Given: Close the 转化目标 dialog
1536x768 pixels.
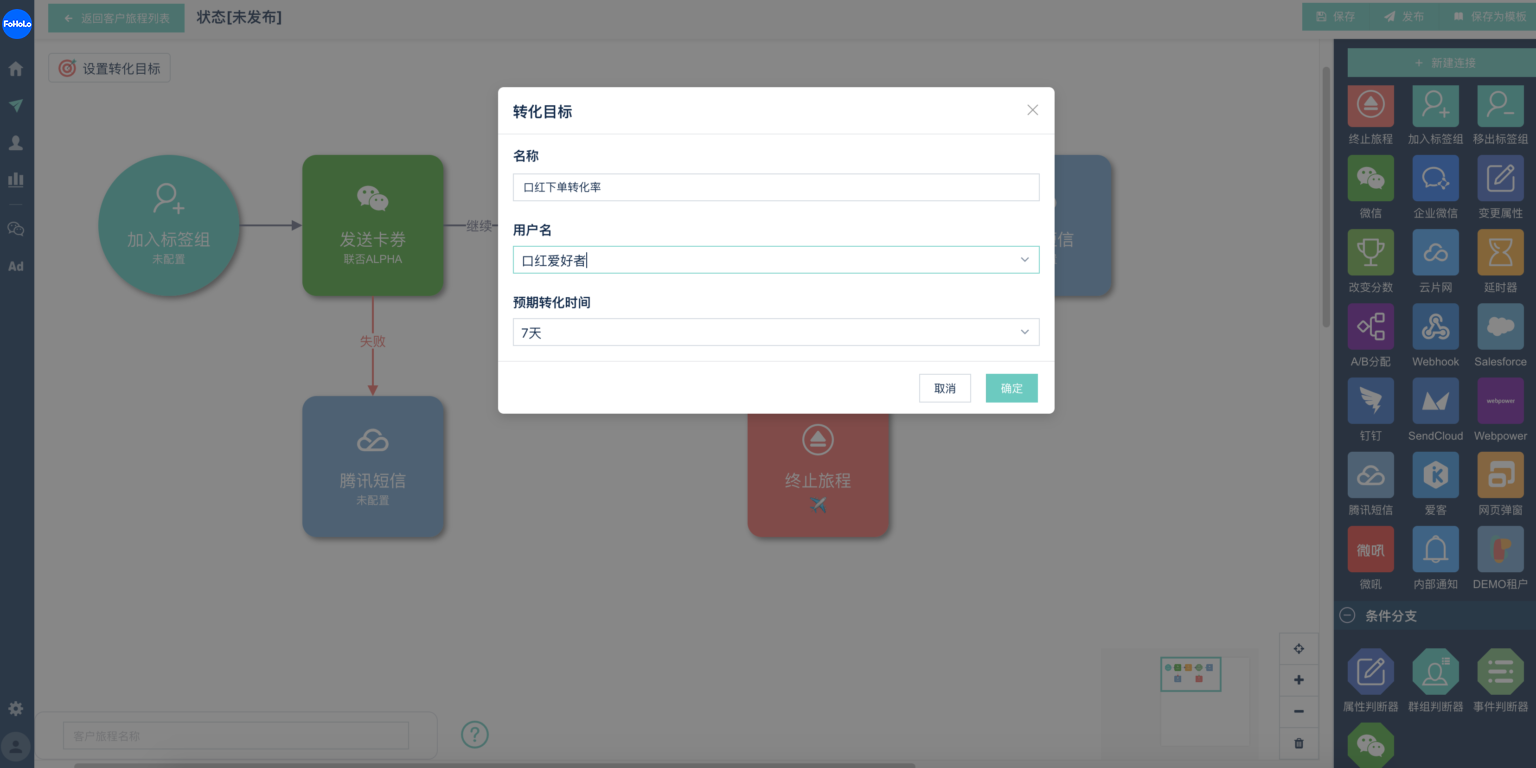Looking at the screenshot, I should (x=1033, y=110).
